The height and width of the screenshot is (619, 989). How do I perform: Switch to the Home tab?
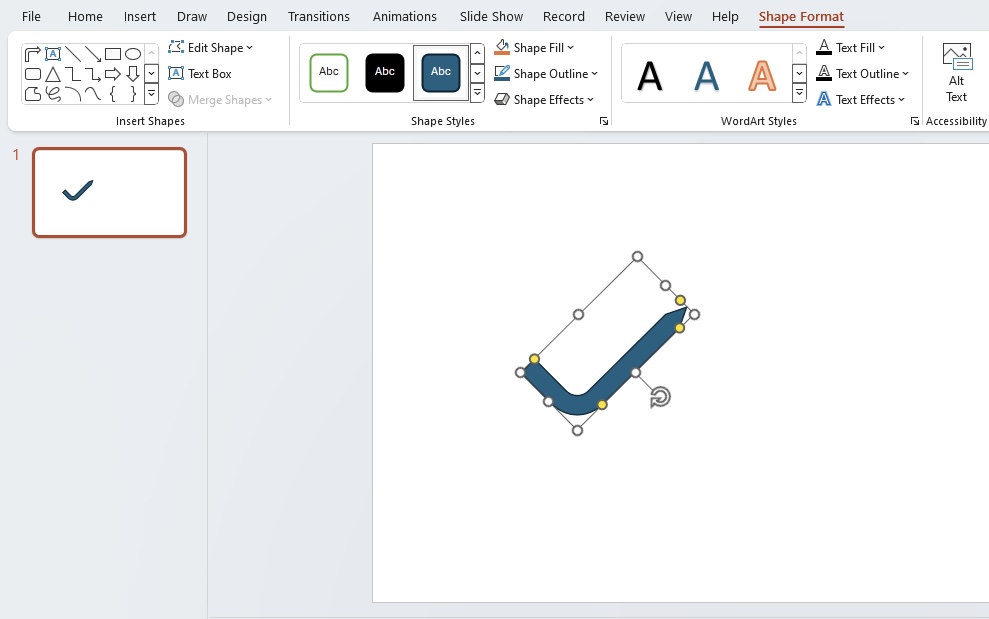[x=85, y=16]
